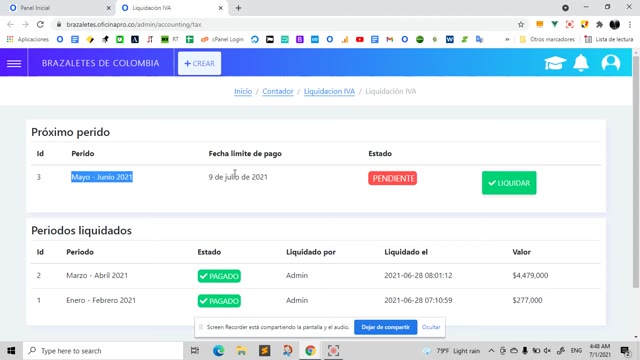
Task: Open Otros marcadores folder
Action: 547,39
